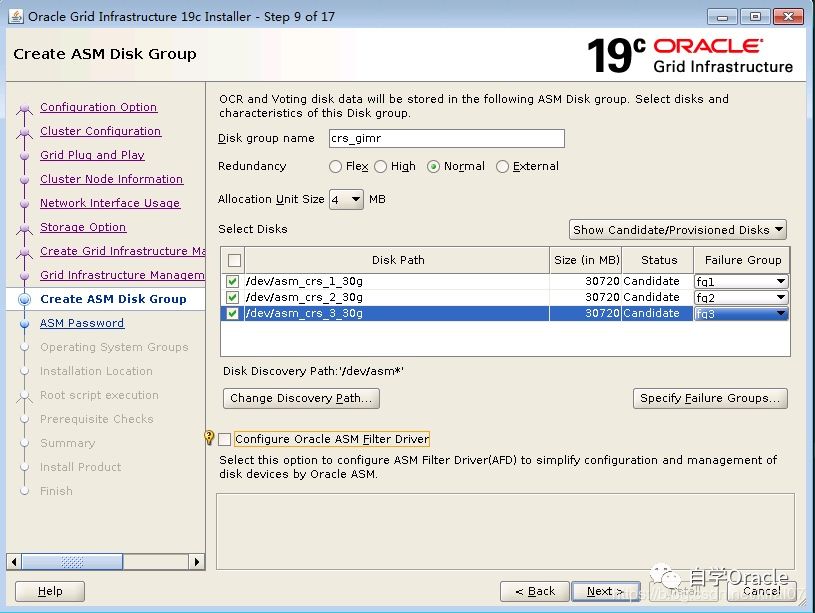
Task: Click the step bullet beside ASM Password
Action: (x=24, y=323)
